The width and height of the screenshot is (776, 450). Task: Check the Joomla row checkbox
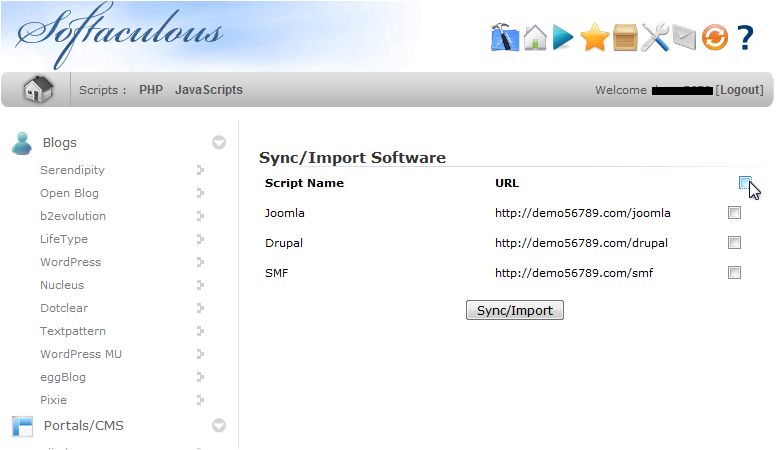(734, 213)
